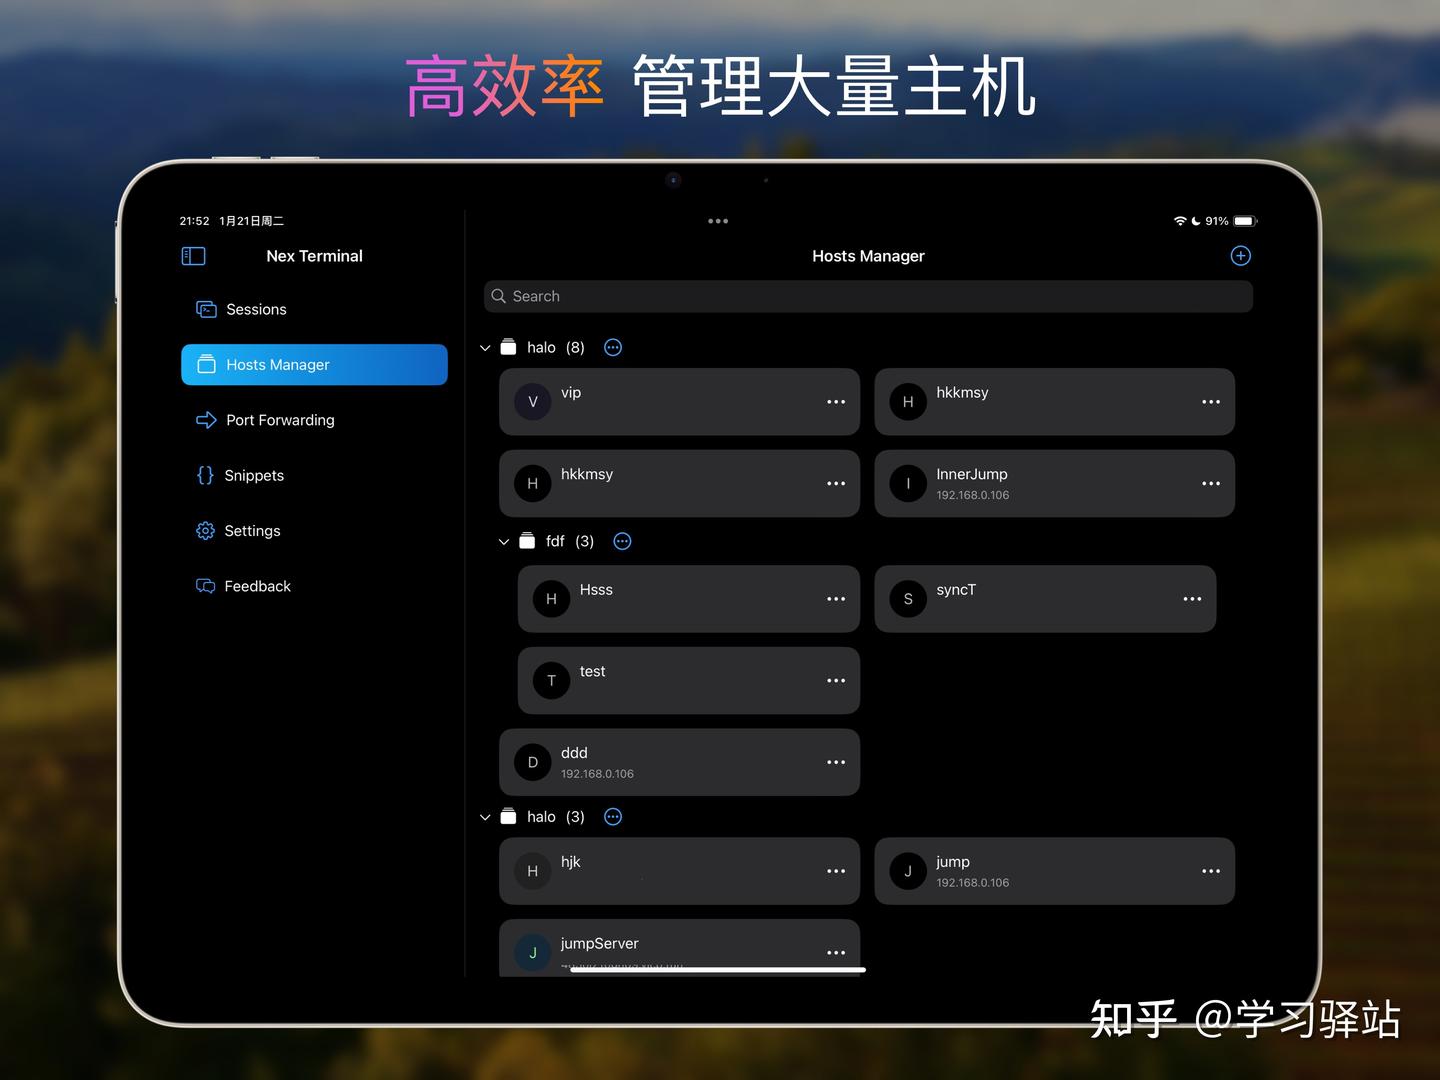Collapse the halo (8) host group
This screenshot has height=1080, width=1440.
tap(485, 347)
